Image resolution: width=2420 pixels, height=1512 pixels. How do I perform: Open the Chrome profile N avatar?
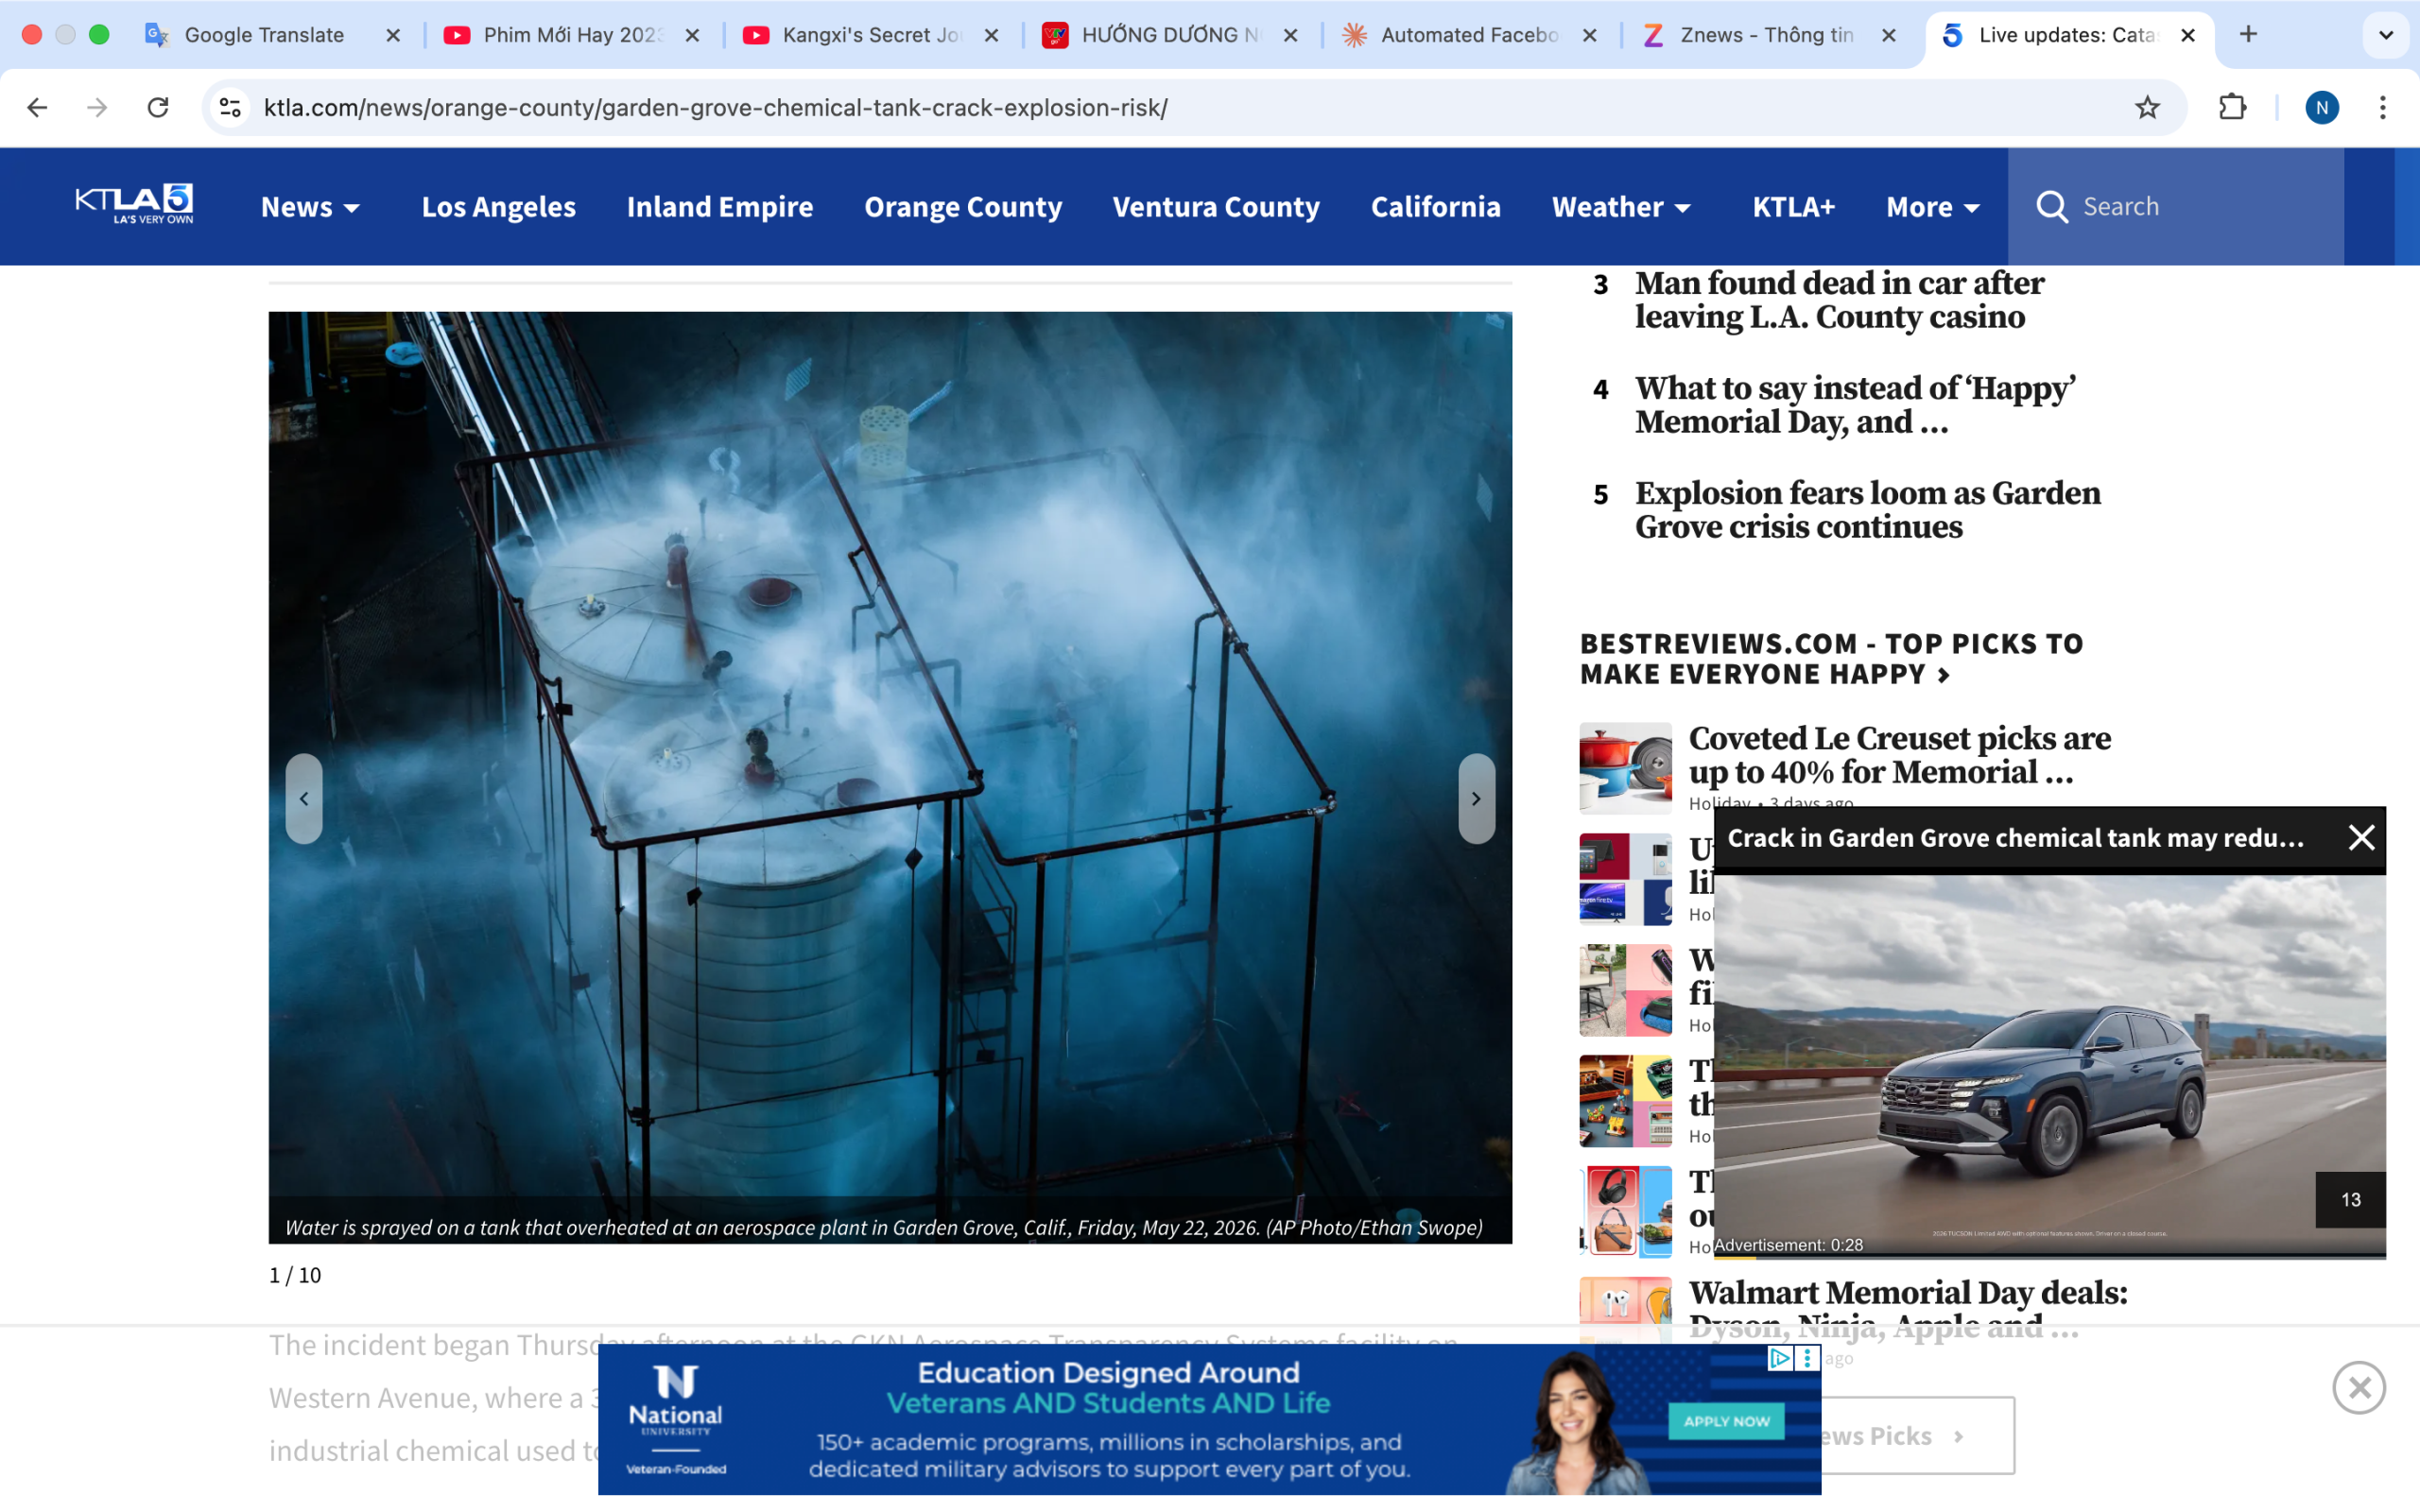click(x=2321, y=107)
